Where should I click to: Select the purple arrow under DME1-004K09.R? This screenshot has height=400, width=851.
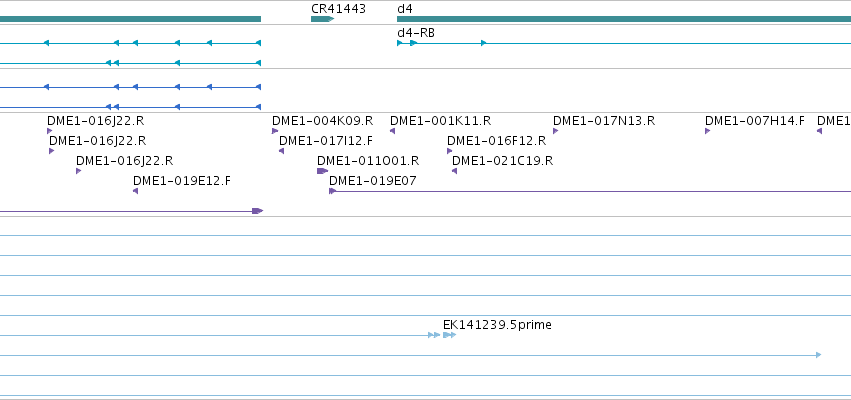(275, 131)
